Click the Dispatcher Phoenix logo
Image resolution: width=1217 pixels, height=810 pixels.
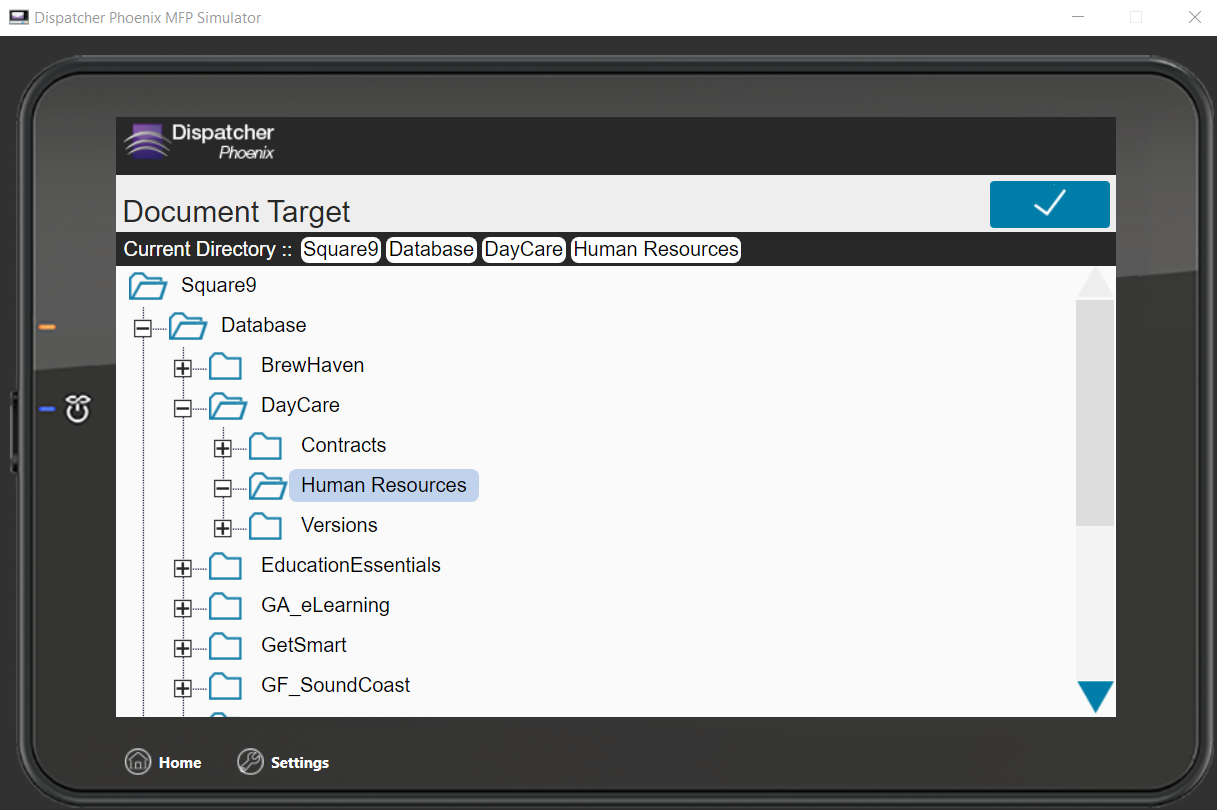[199, 141]
